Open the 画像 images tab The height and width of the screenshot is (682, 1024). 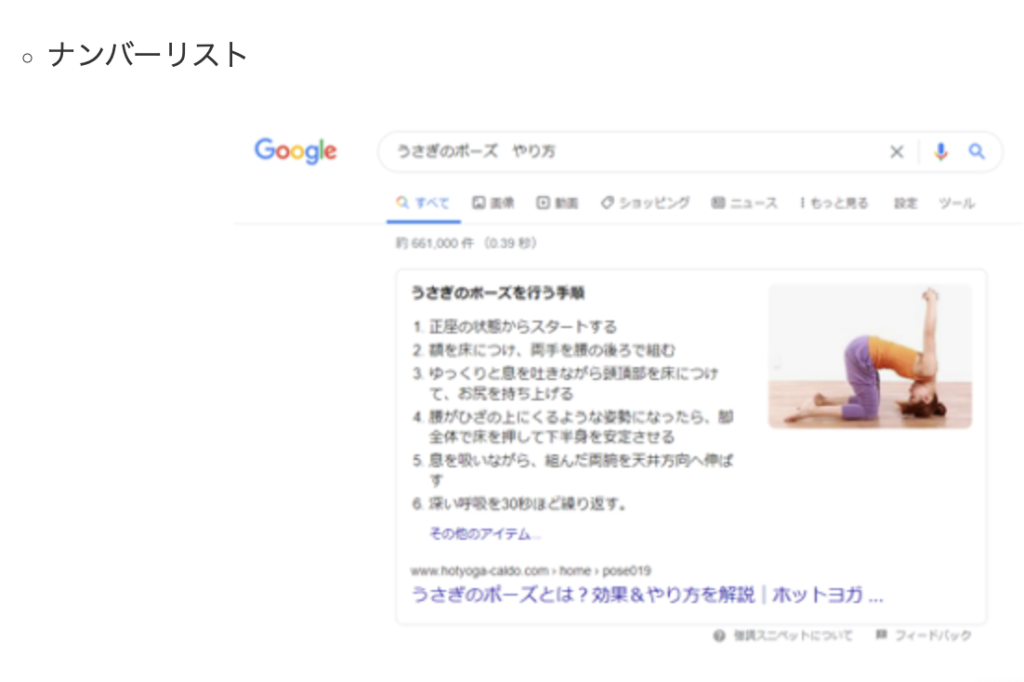pos(493,203)
